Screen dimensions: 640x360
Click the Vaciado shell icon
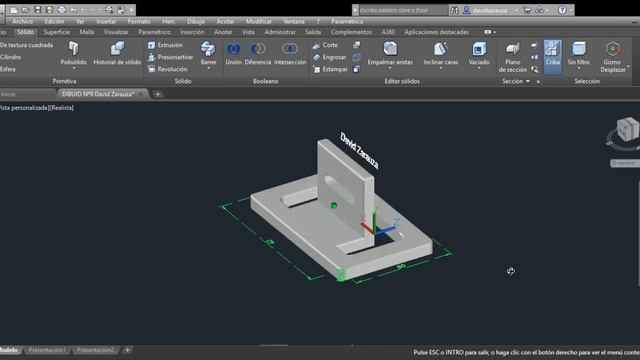pos(479,49)
